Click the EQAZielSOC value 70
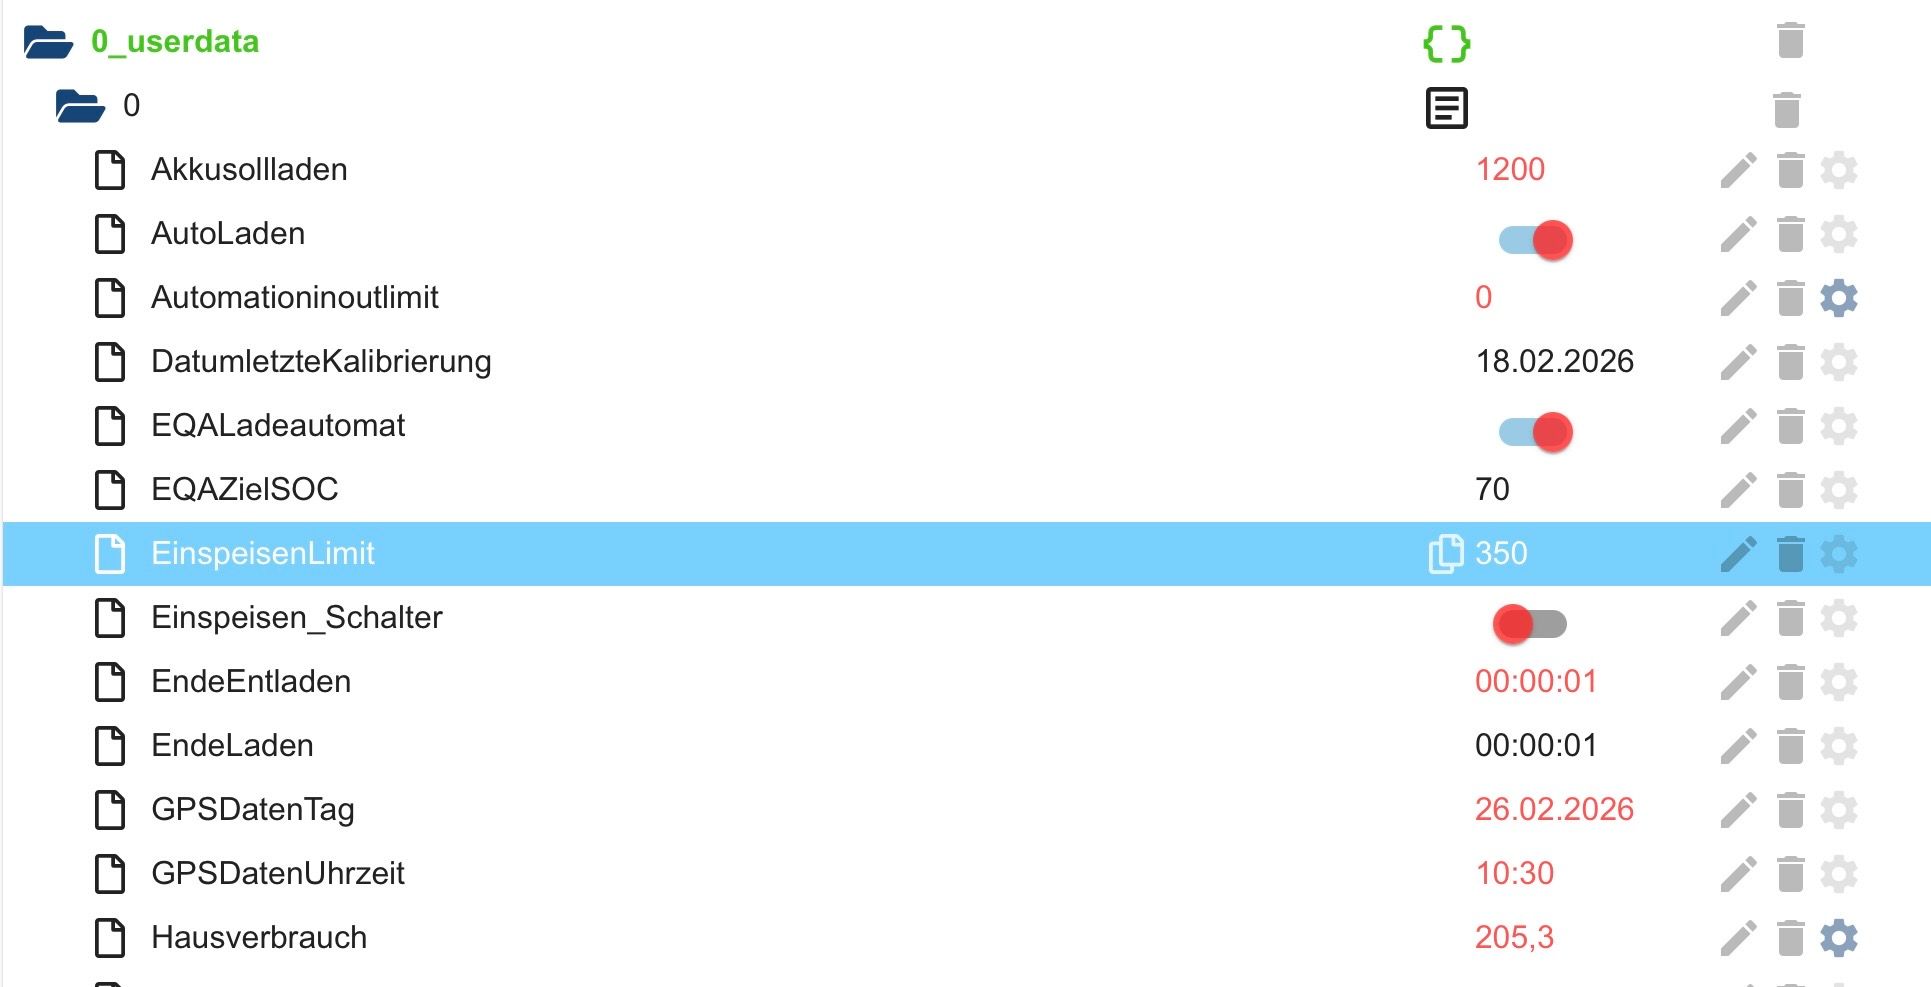Image resolution: width=1931 pixels, height=987 pixels. point(1492,490)
